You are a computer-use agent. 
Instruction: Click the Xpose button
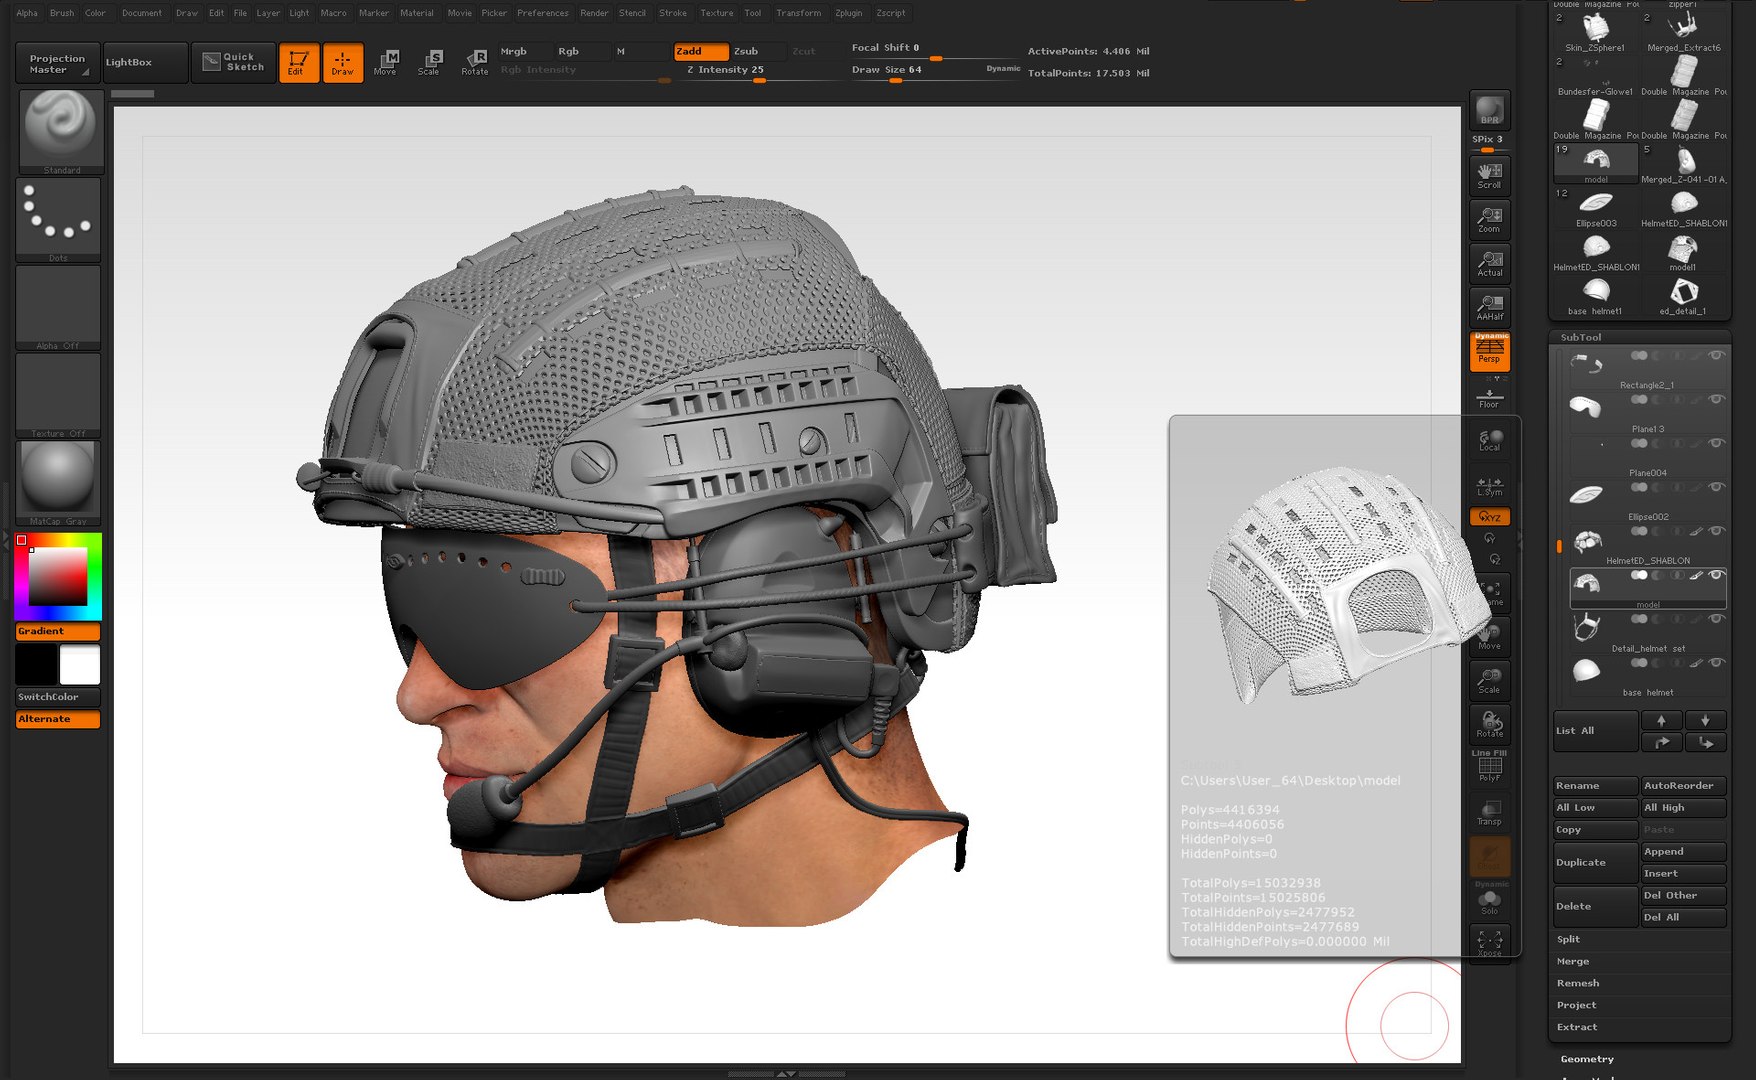tap(1489, 941)
